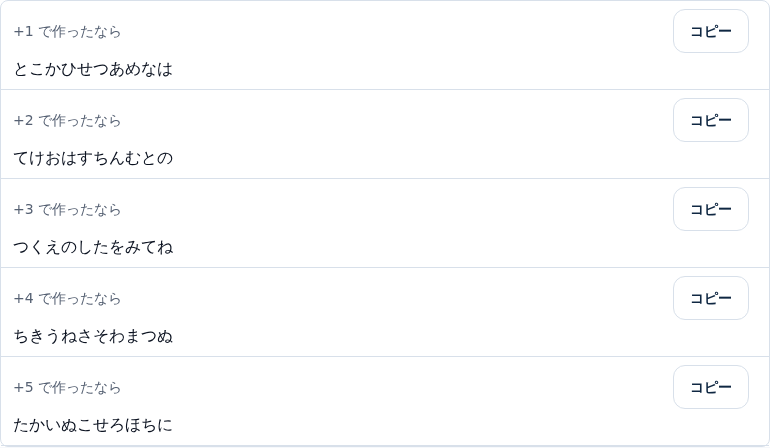Click the text ちきうねさそわまつぬ
This screenshot has width=770, height=448.
click(x=93, y=336)
